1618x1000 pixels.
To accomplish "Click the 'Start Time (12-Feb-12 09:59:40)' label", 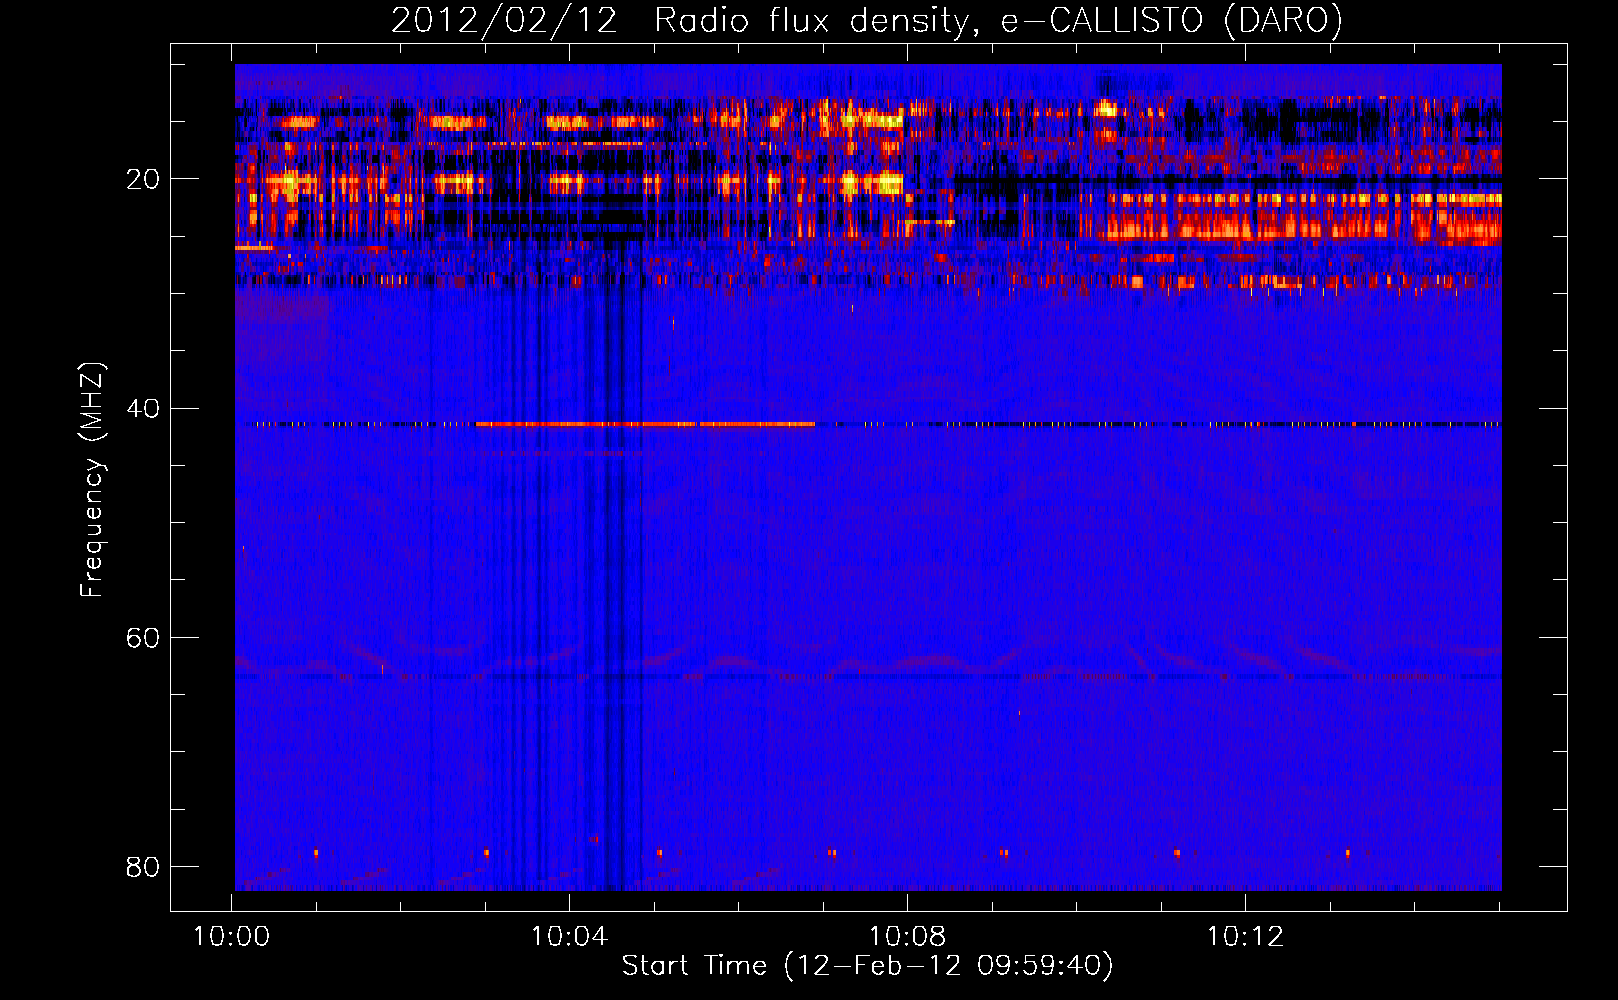I will [867, 966].
